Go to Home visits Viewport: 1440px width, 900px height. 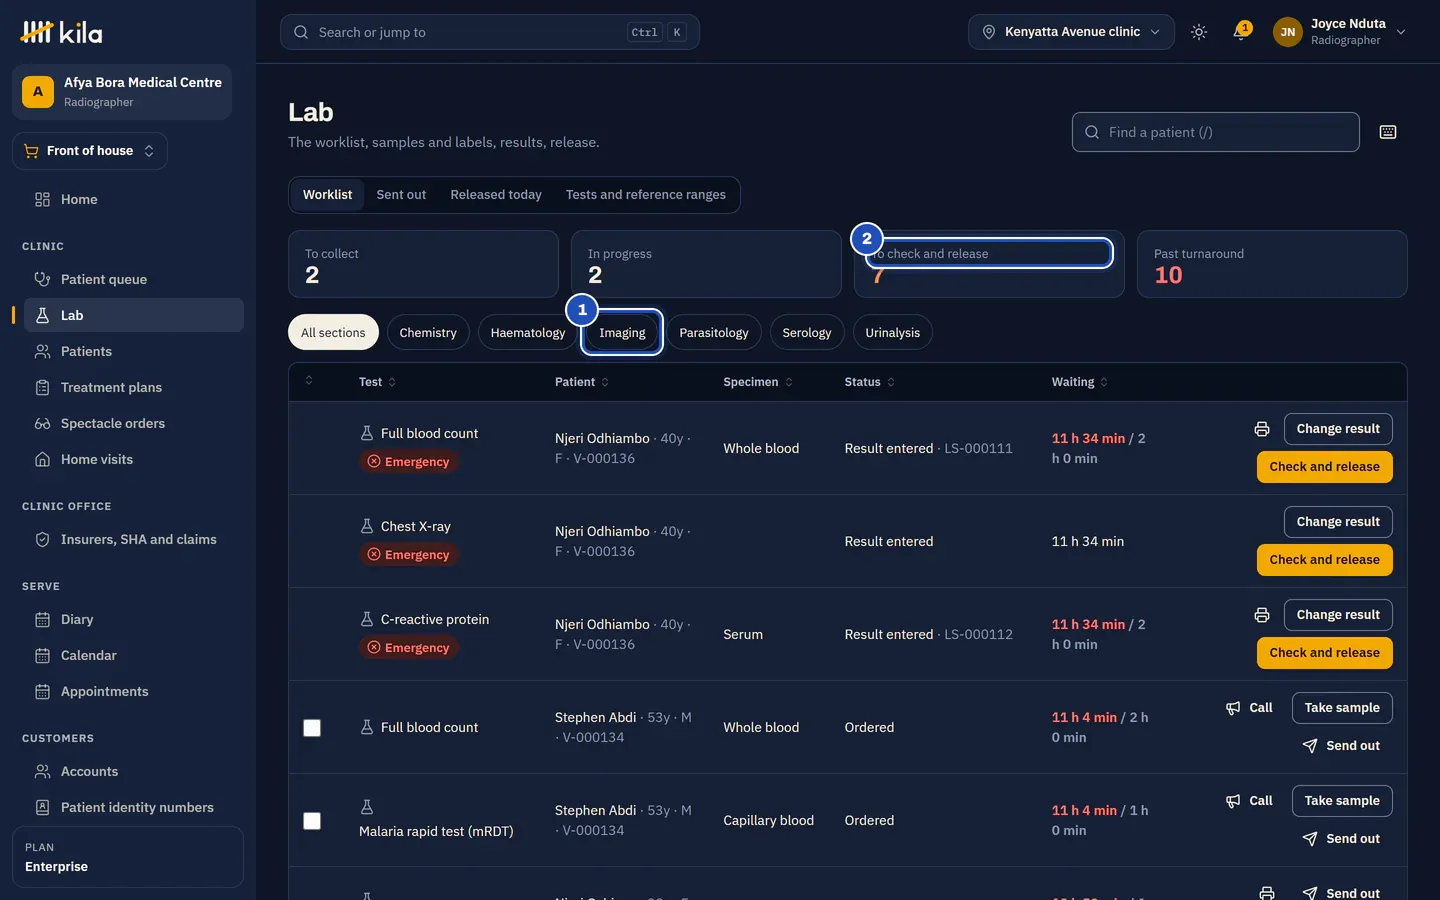pos(134,459)
